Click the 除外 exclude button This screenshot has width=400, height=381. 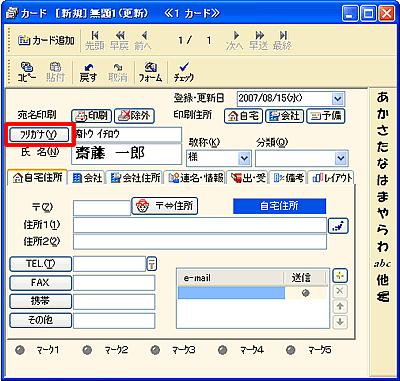[134, 116]
